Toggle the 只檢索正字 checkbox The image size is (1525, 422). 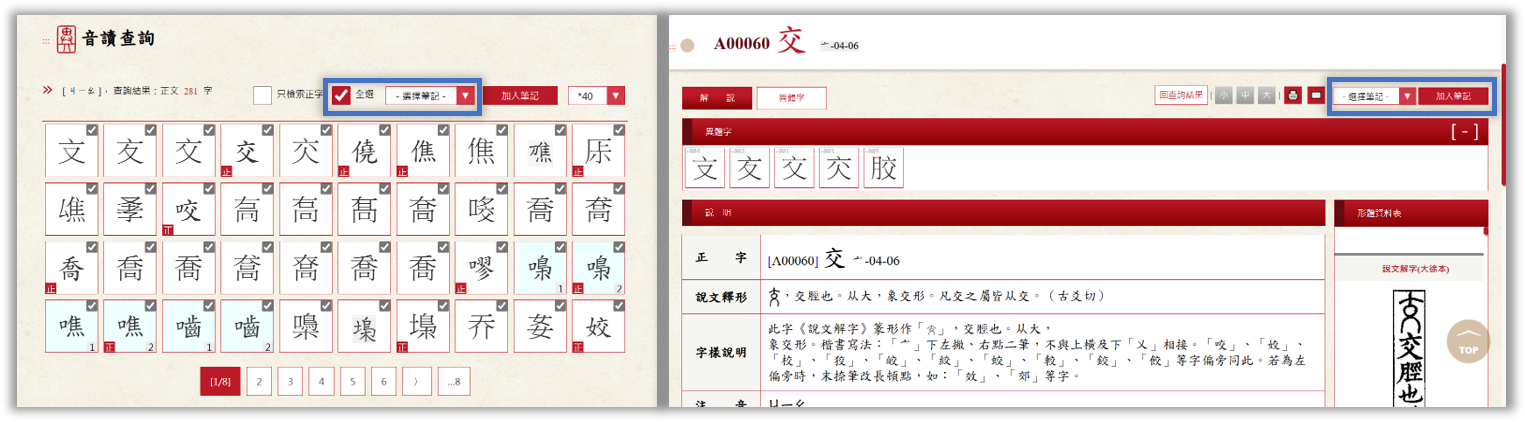(262, 95)
